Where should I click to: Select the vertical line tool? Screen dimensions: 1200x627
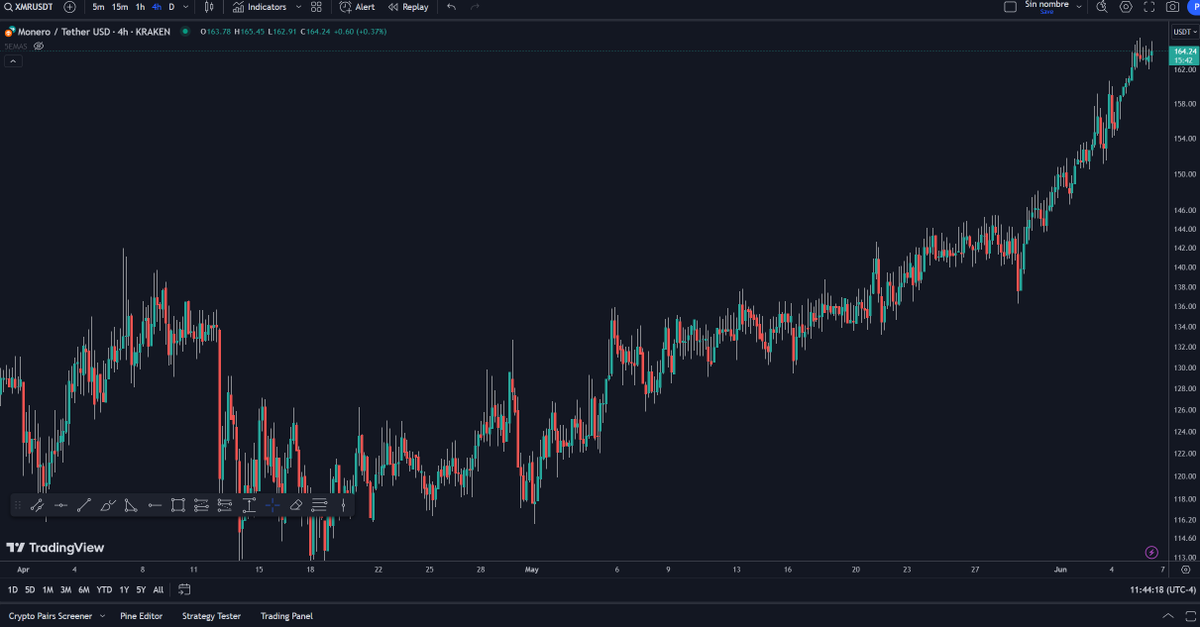[343, 505]
